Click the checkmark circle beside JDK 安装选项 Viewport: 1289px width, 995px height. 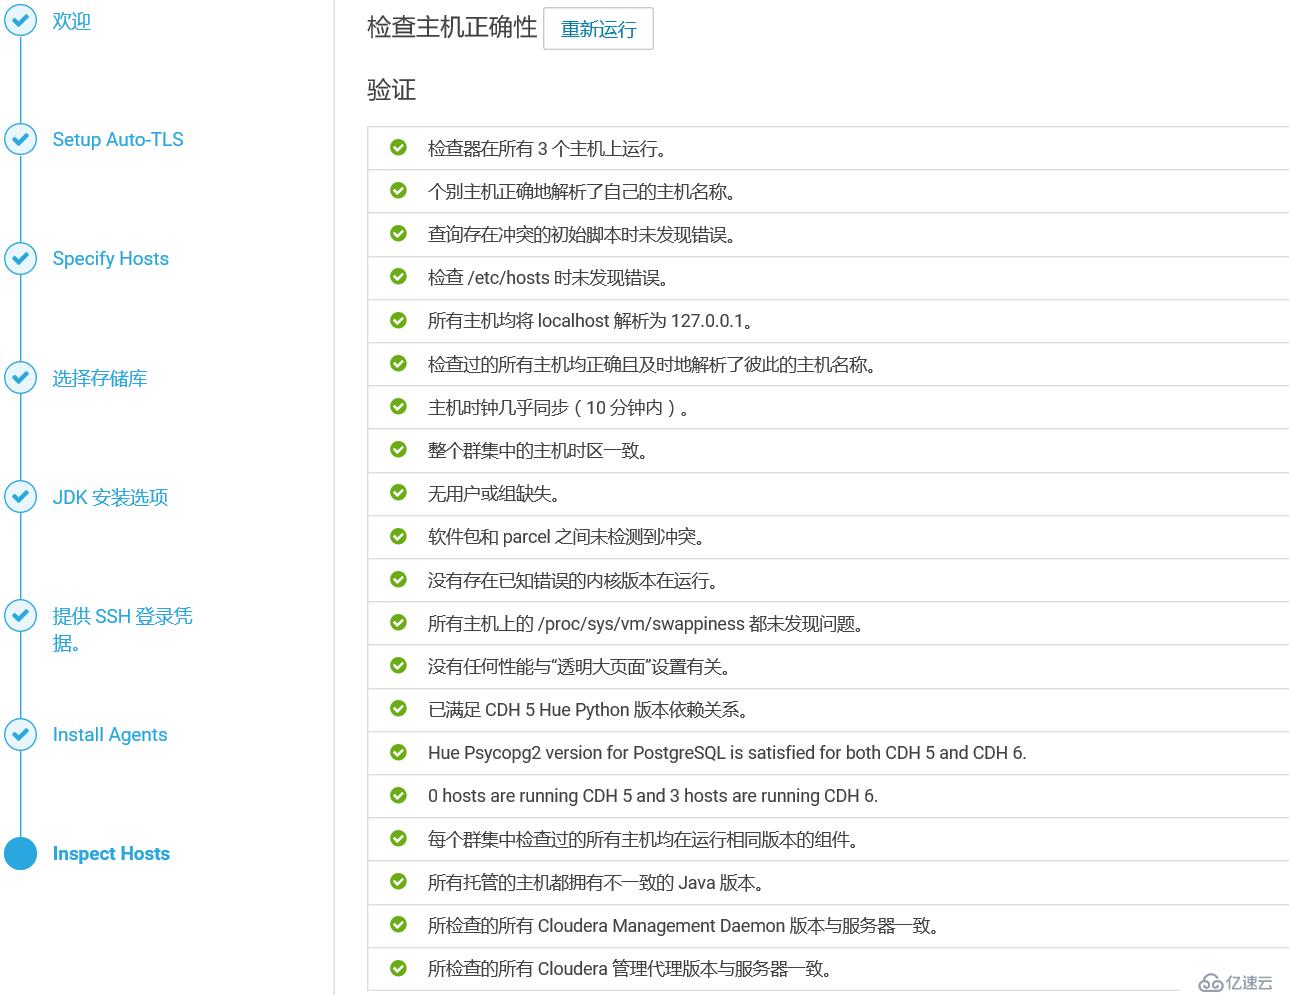point(20,496)
